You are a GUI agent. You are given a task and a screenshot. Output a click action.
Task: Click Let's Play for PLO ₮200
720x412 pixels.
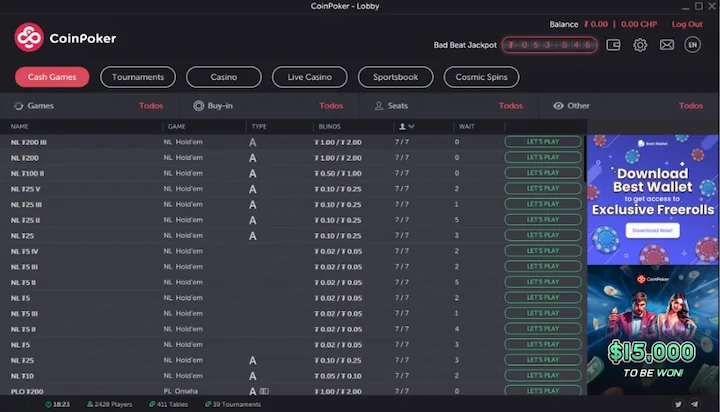pyautogui.click(x=543, y=390)
